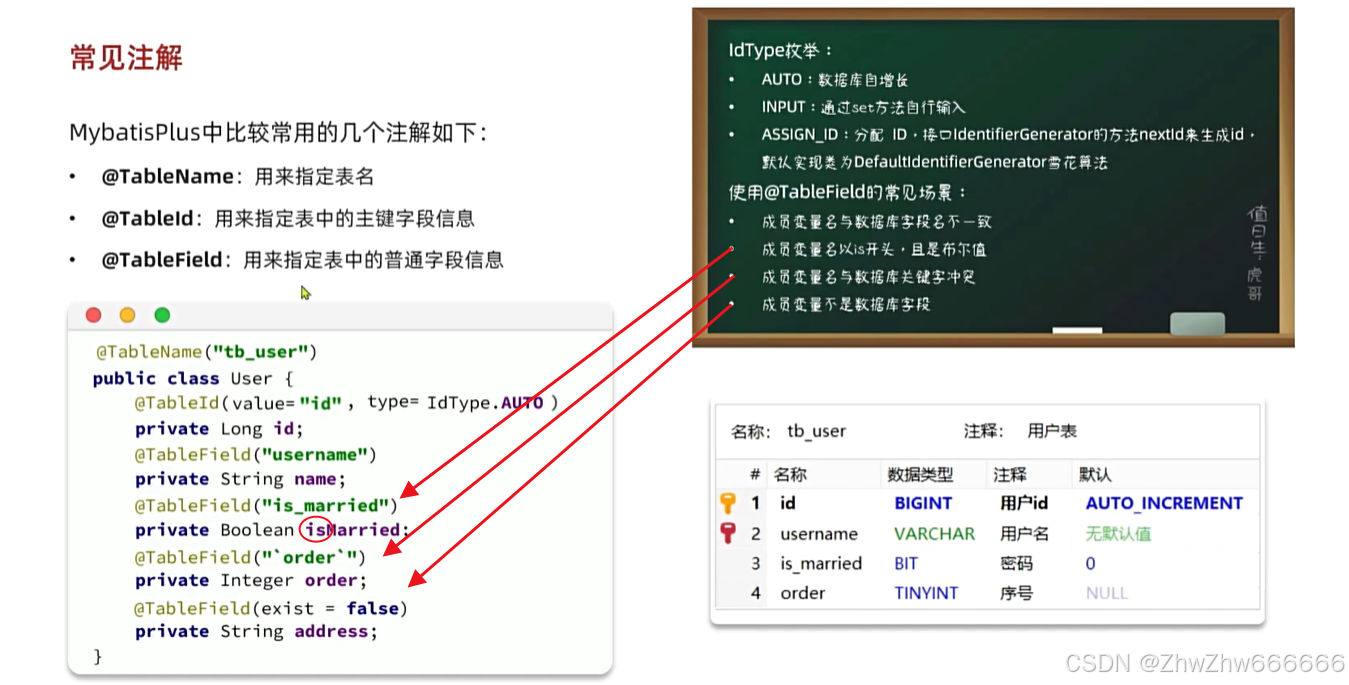Screen dimensions: 1349x685
Task: Click the mouse cursor arrow above the code window
Action: [x=305, y=293]
